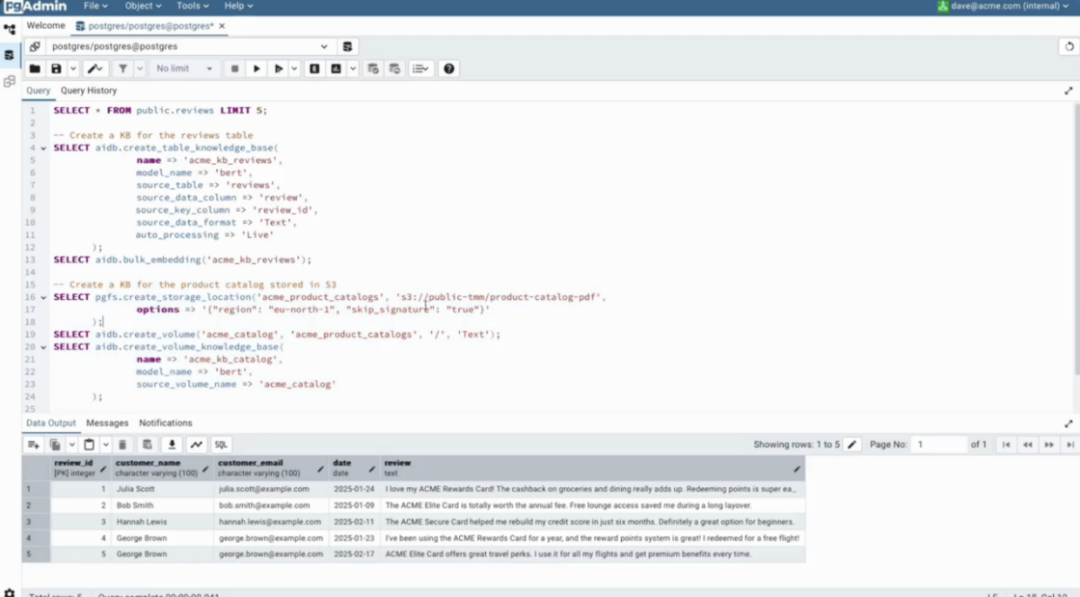The width and height of the screenshot is (1080, 597).
Task: Click the Delete row trash icon
Action: coord(123,445)
